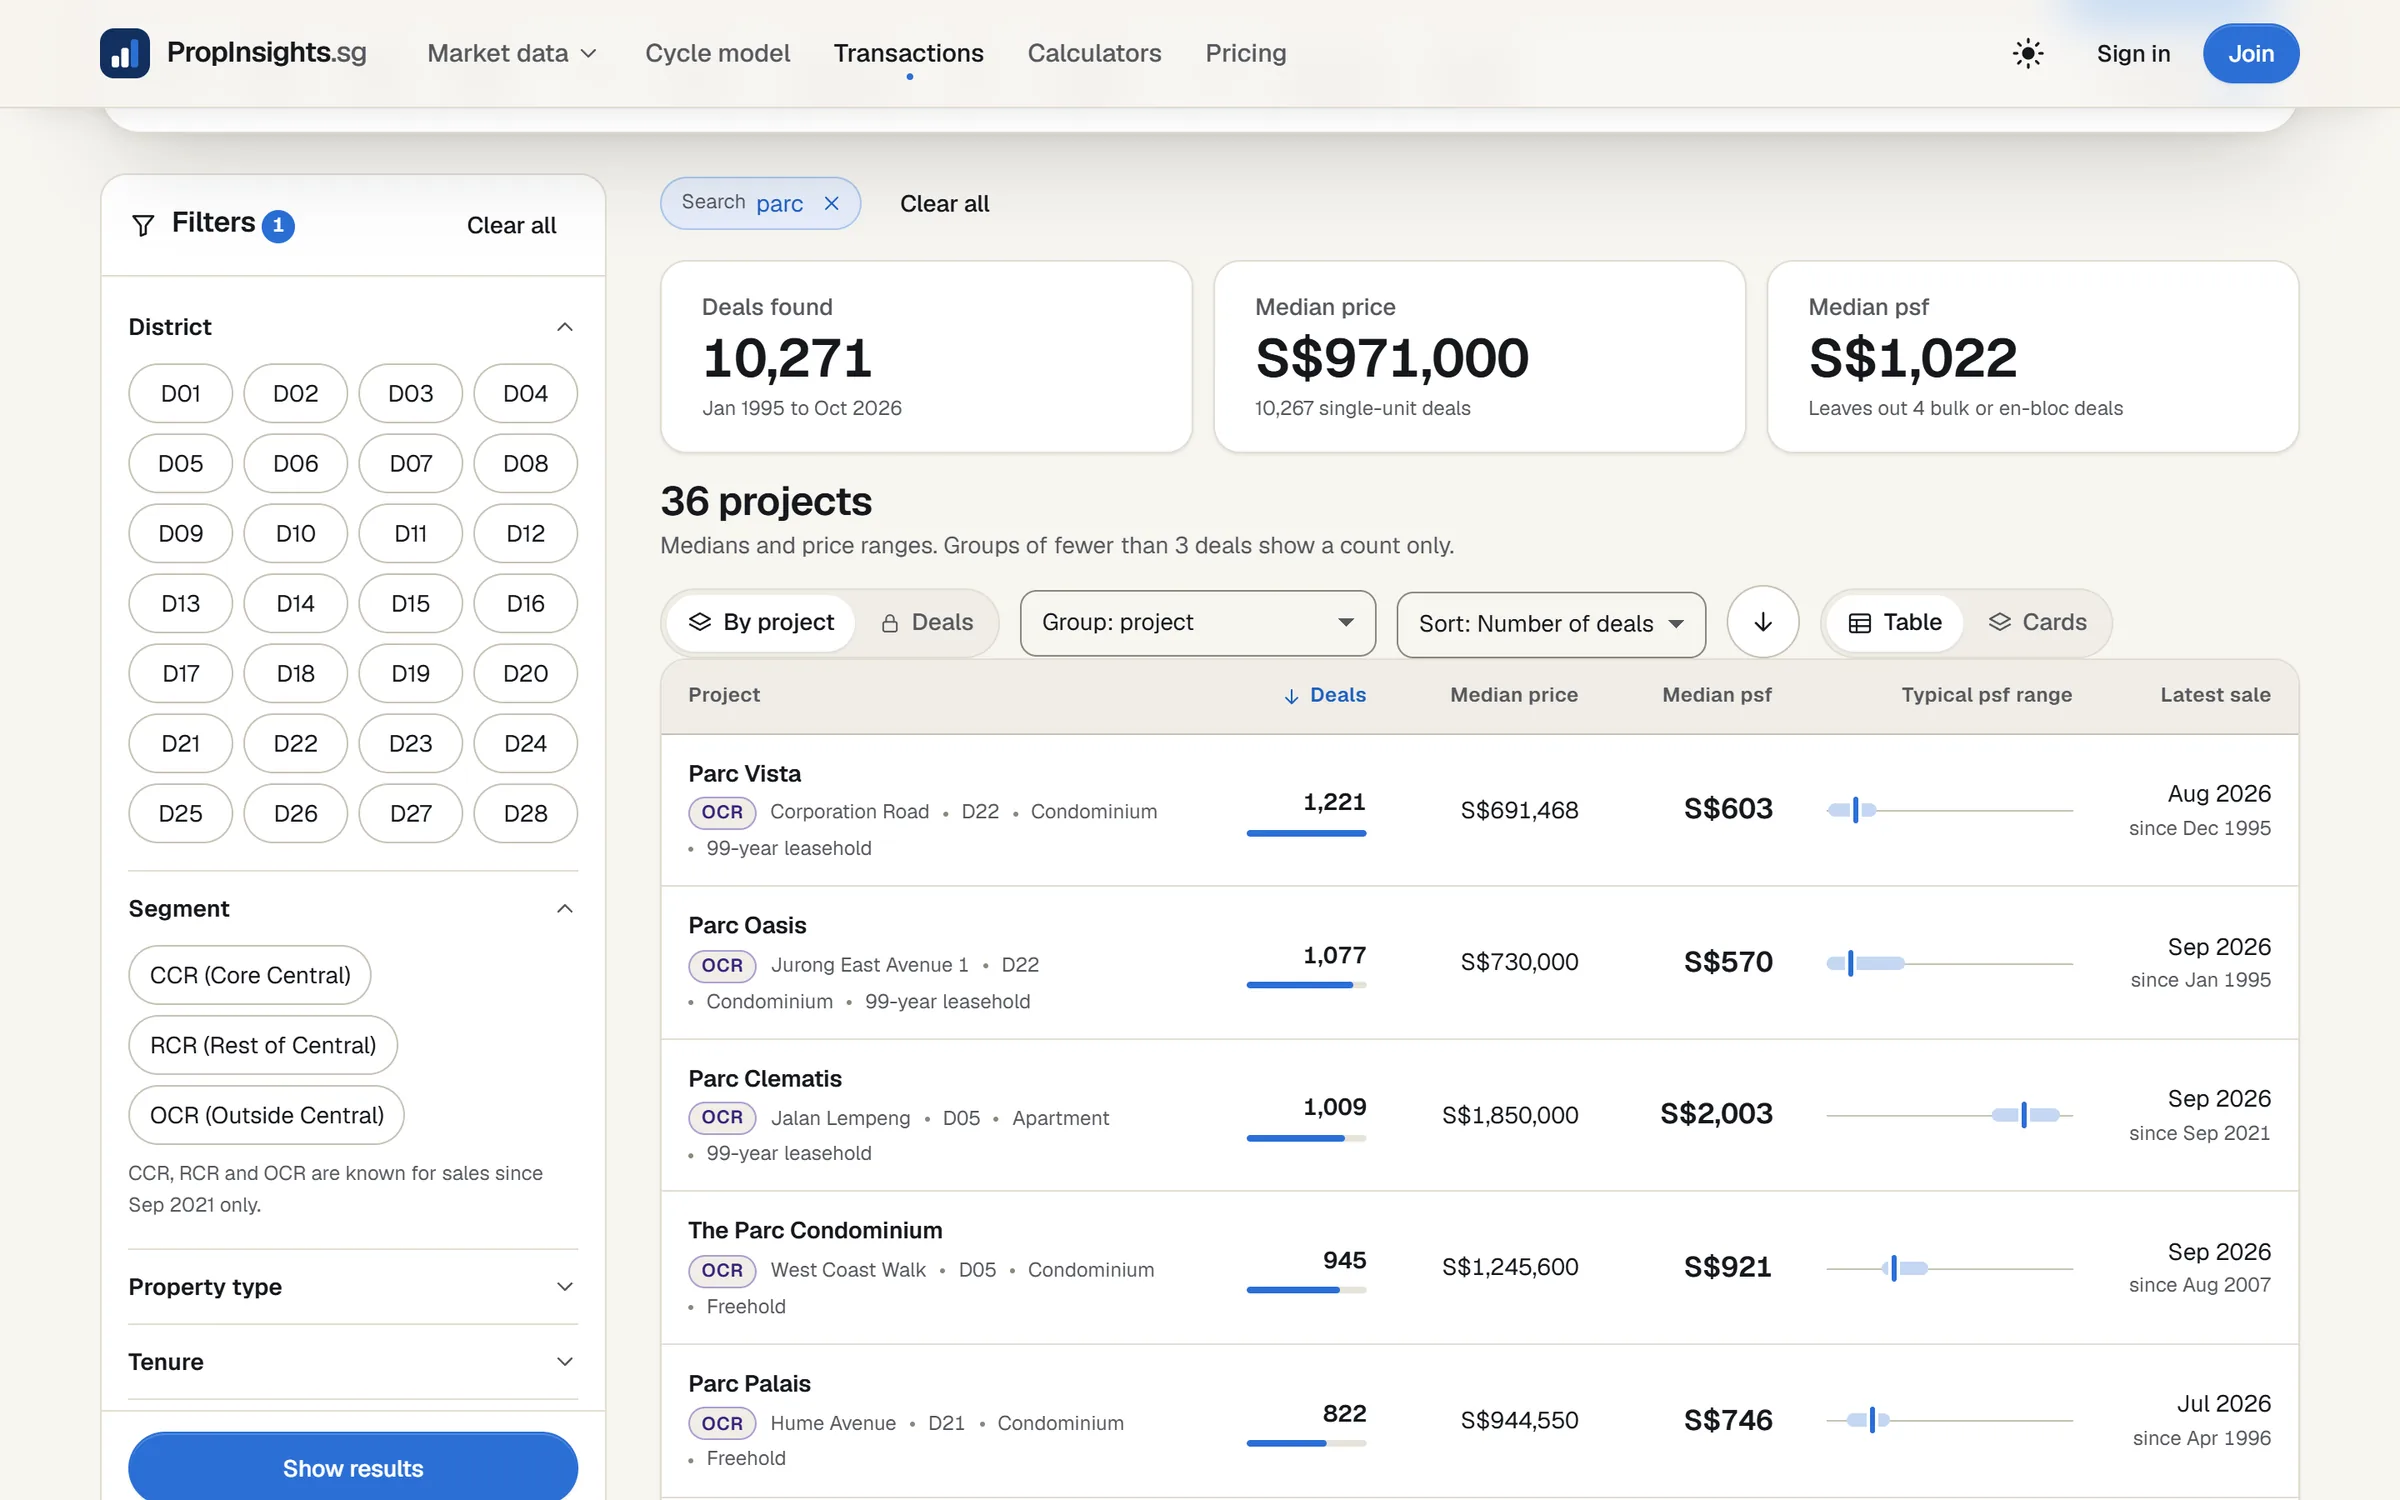Click the Deals lock icon
Image resolution: width=2400 pixels, height=1500 pixels.
pyautogui.click(x=889, y=623)
